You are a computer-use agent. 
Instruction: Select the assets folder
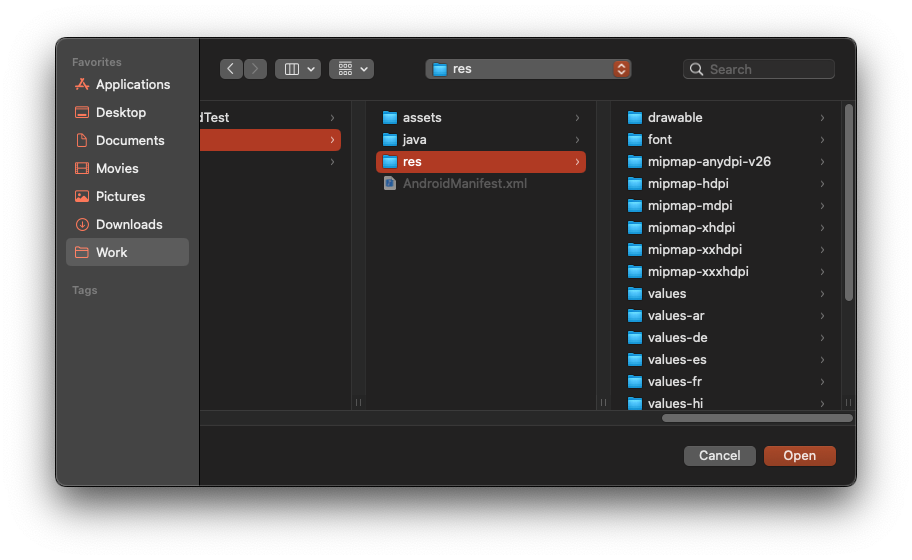tap(480, 117)
